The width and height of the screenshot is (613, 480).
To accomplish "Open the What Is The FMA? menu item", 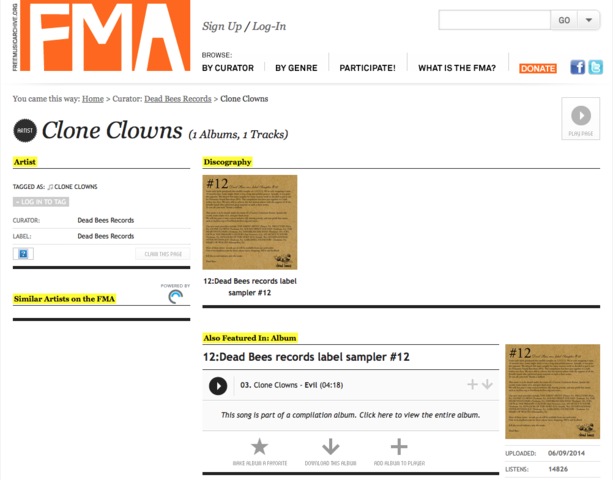I will click(457, 68).
